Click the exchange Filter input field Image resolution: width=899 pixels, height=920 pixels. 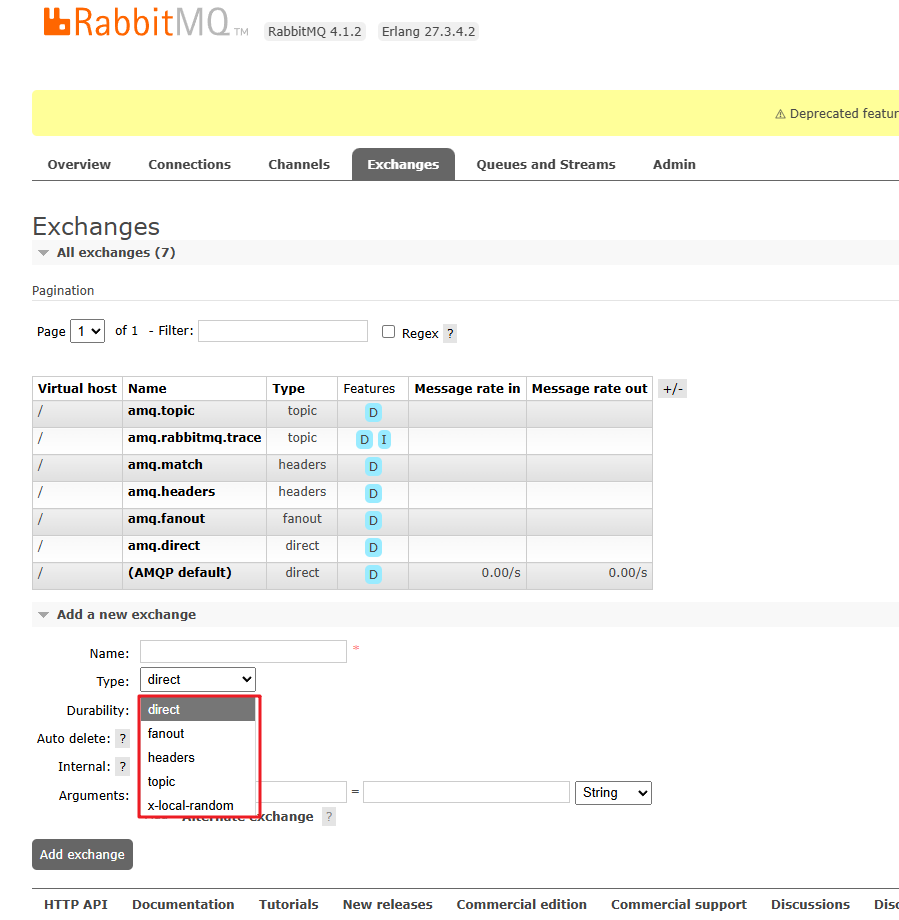(x=283, y=331)
